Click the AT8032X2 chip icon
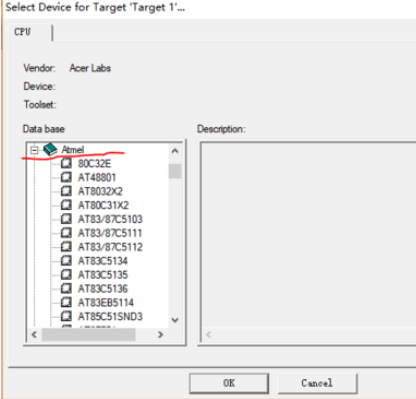The height and width of the screenshot is (399, 416). (x=66, y=191)
